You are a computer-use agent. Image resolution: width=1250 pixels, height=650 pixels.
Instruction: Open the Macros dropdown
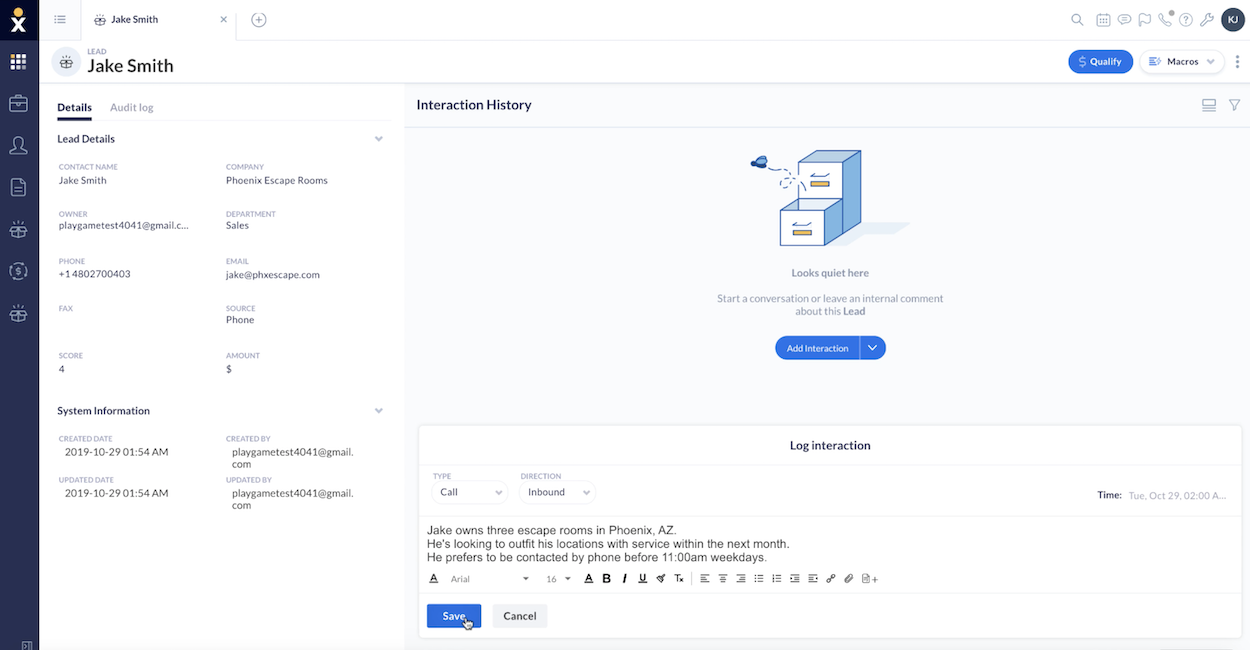pos(1182,61)
